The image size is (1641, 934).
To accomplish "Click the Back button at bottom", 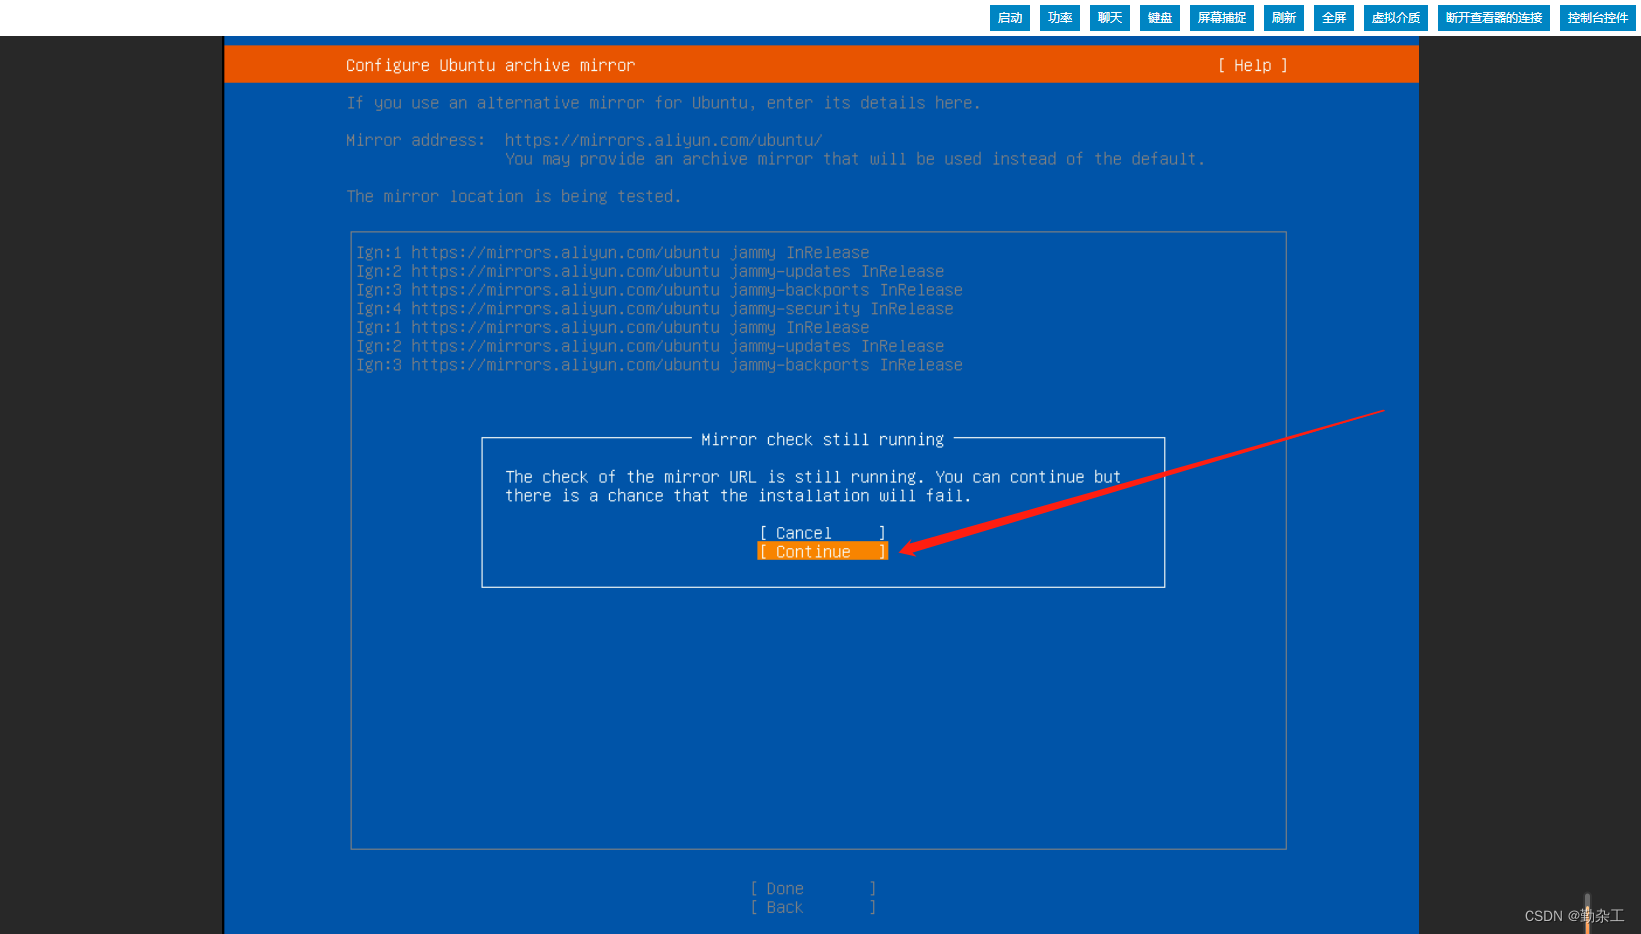I will point(813,908).
